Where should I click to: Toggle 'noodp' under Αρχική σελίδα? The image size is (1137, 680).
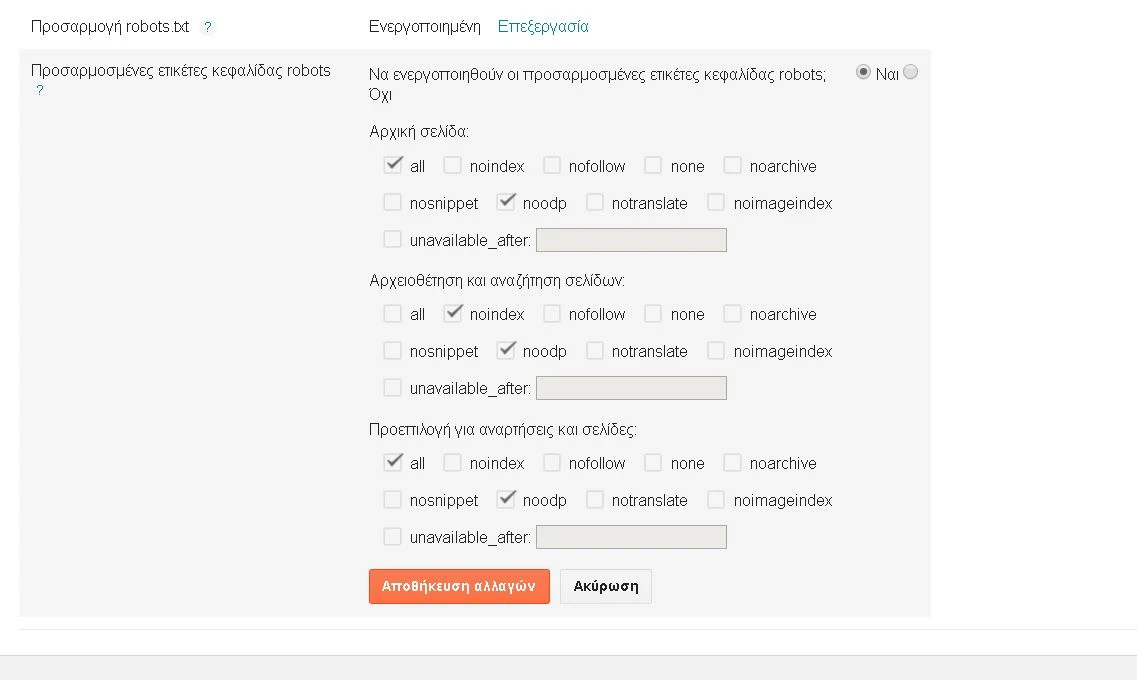coord(506,202)
